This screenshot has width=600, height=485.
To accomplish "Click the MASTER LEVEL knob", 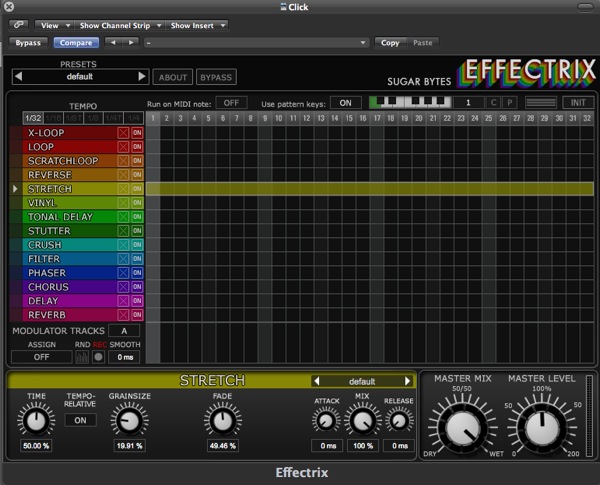I will pyautogui.click(x=542, y=428).
